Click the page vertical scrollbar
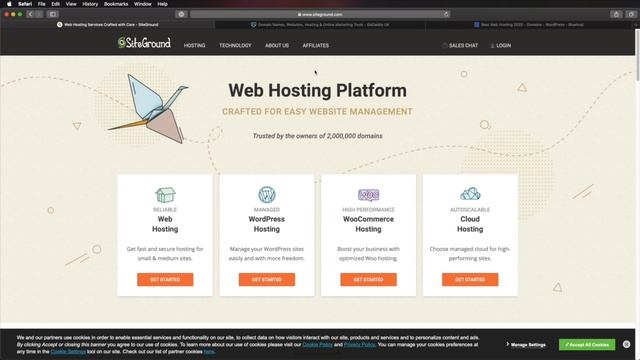Viewport: 640px width, 360px height. [x=637, y=55]
